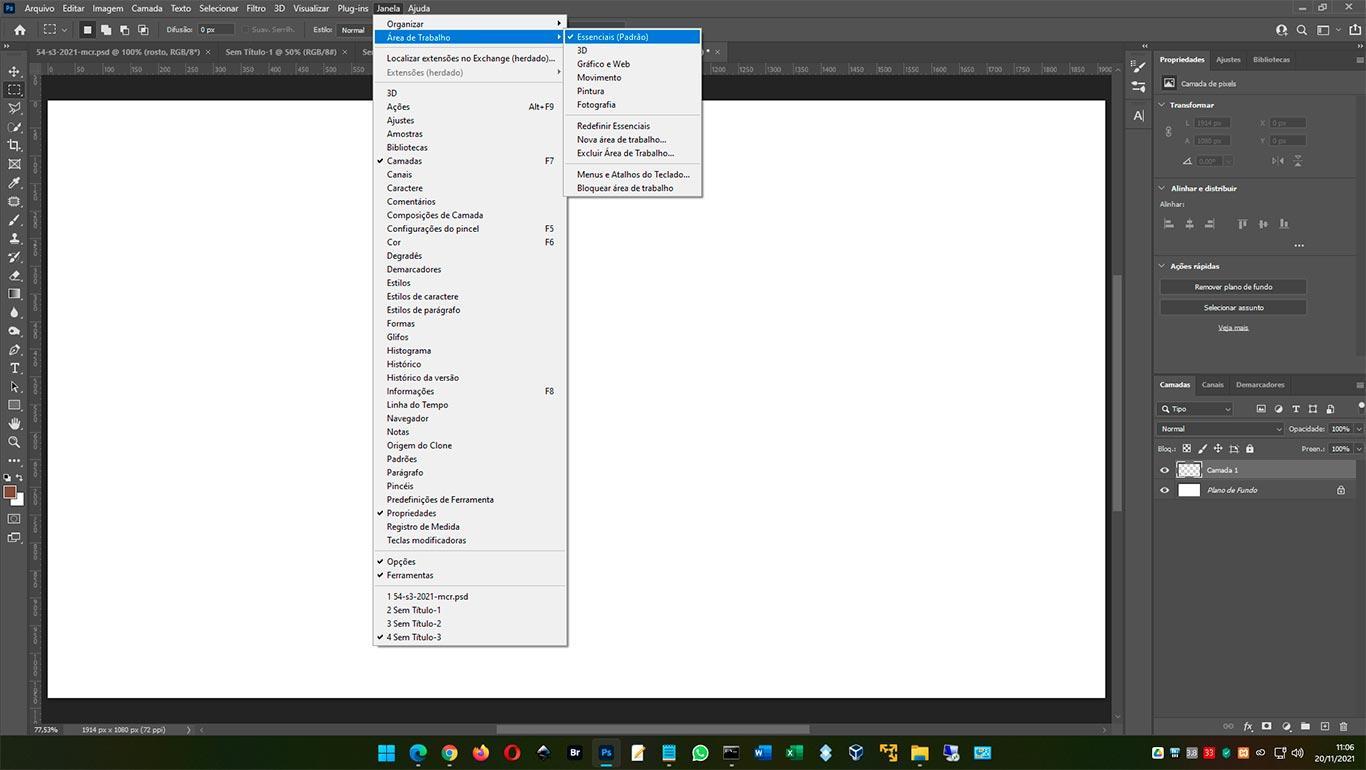
Task: Select the Horizontal Type tool
Action: click(x=14, y=368)
